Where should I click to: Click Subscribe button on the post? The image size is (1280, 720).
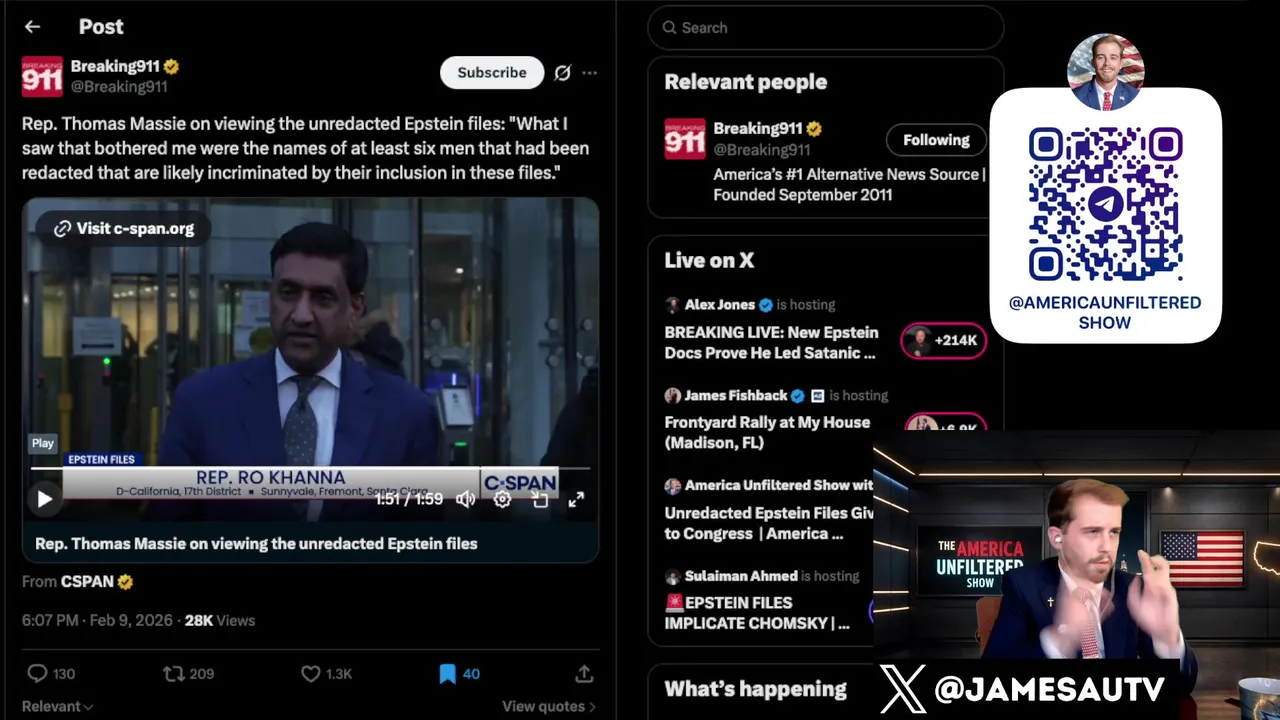coord(492,72)
